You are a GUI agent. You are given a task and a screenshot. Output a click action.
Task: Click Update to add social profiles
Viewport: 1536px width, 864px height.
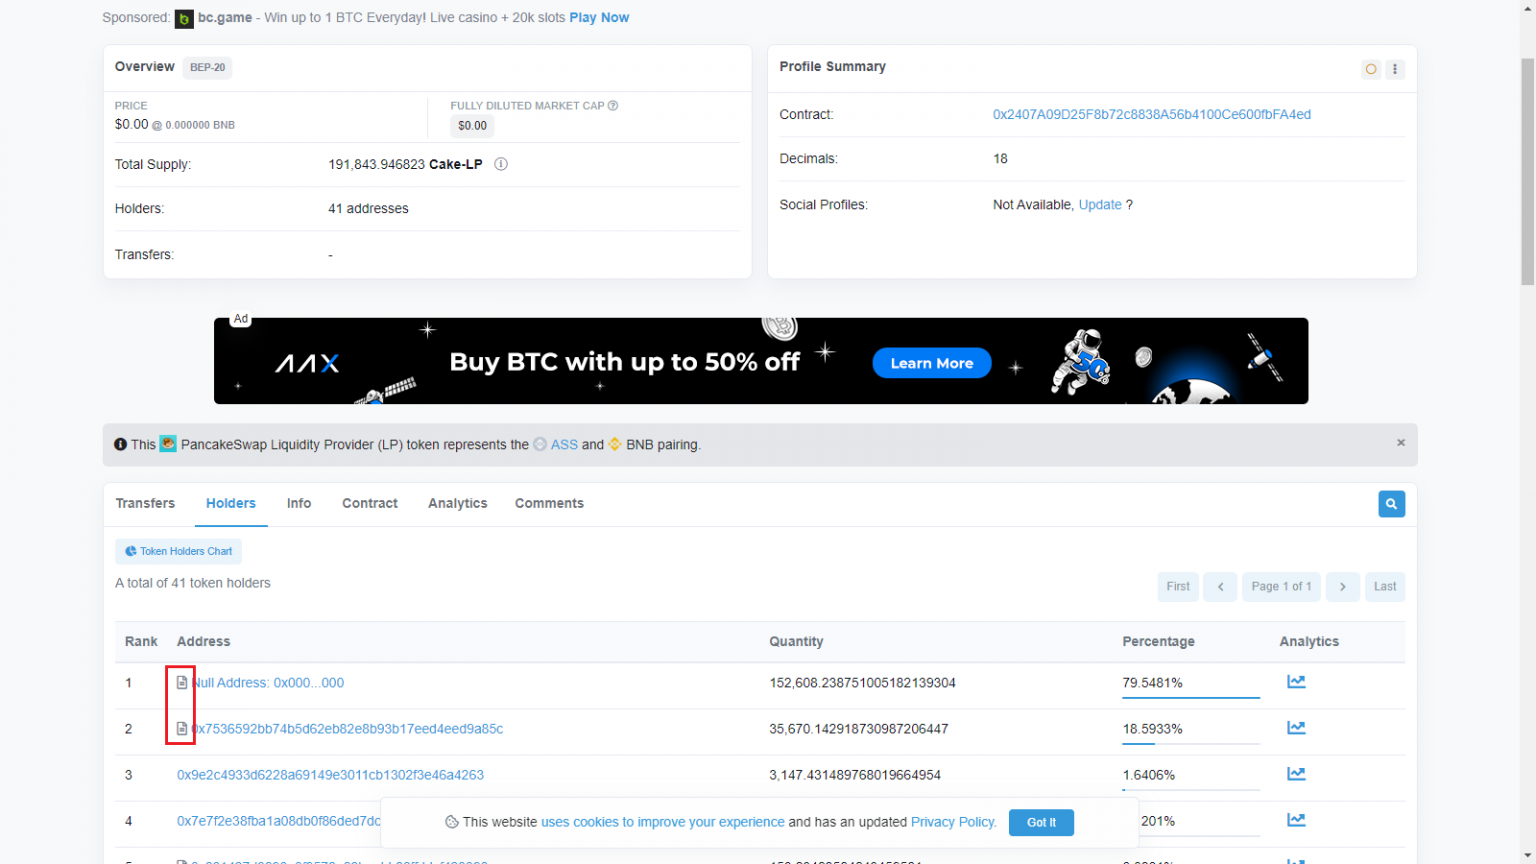click(x=1099, y=204)
